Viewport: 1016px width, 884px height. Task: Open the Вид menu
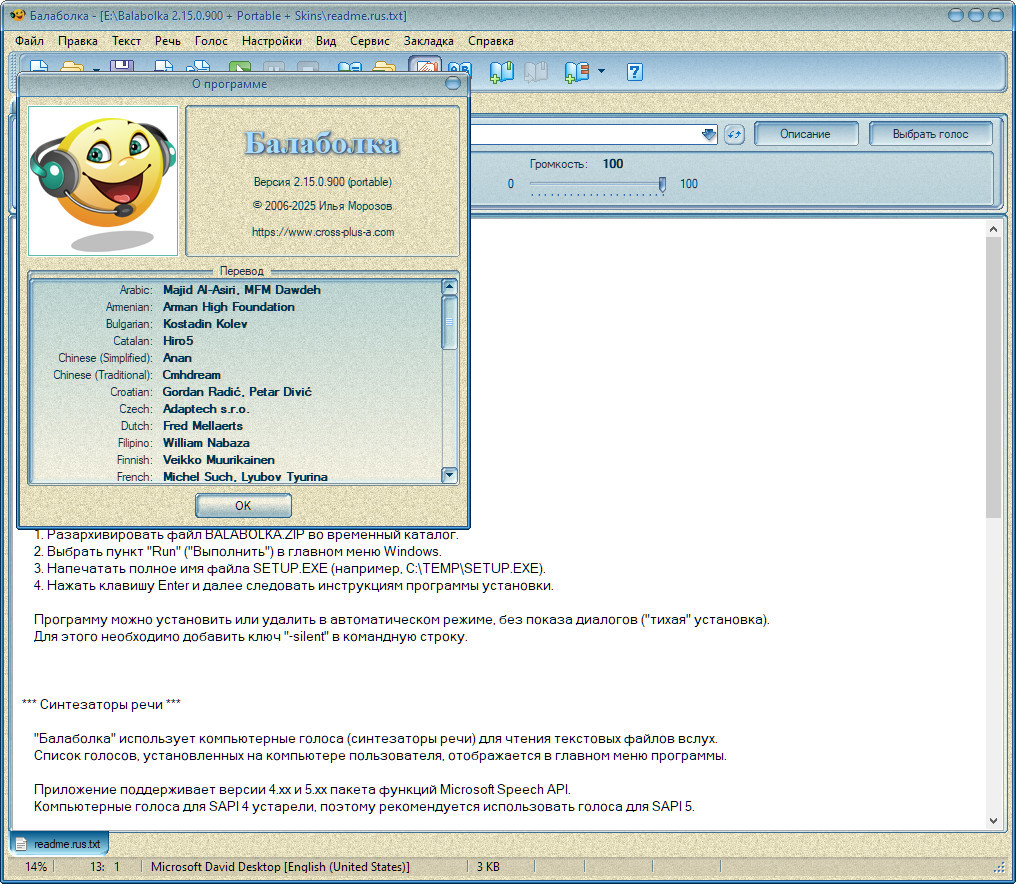coord(326,41)
